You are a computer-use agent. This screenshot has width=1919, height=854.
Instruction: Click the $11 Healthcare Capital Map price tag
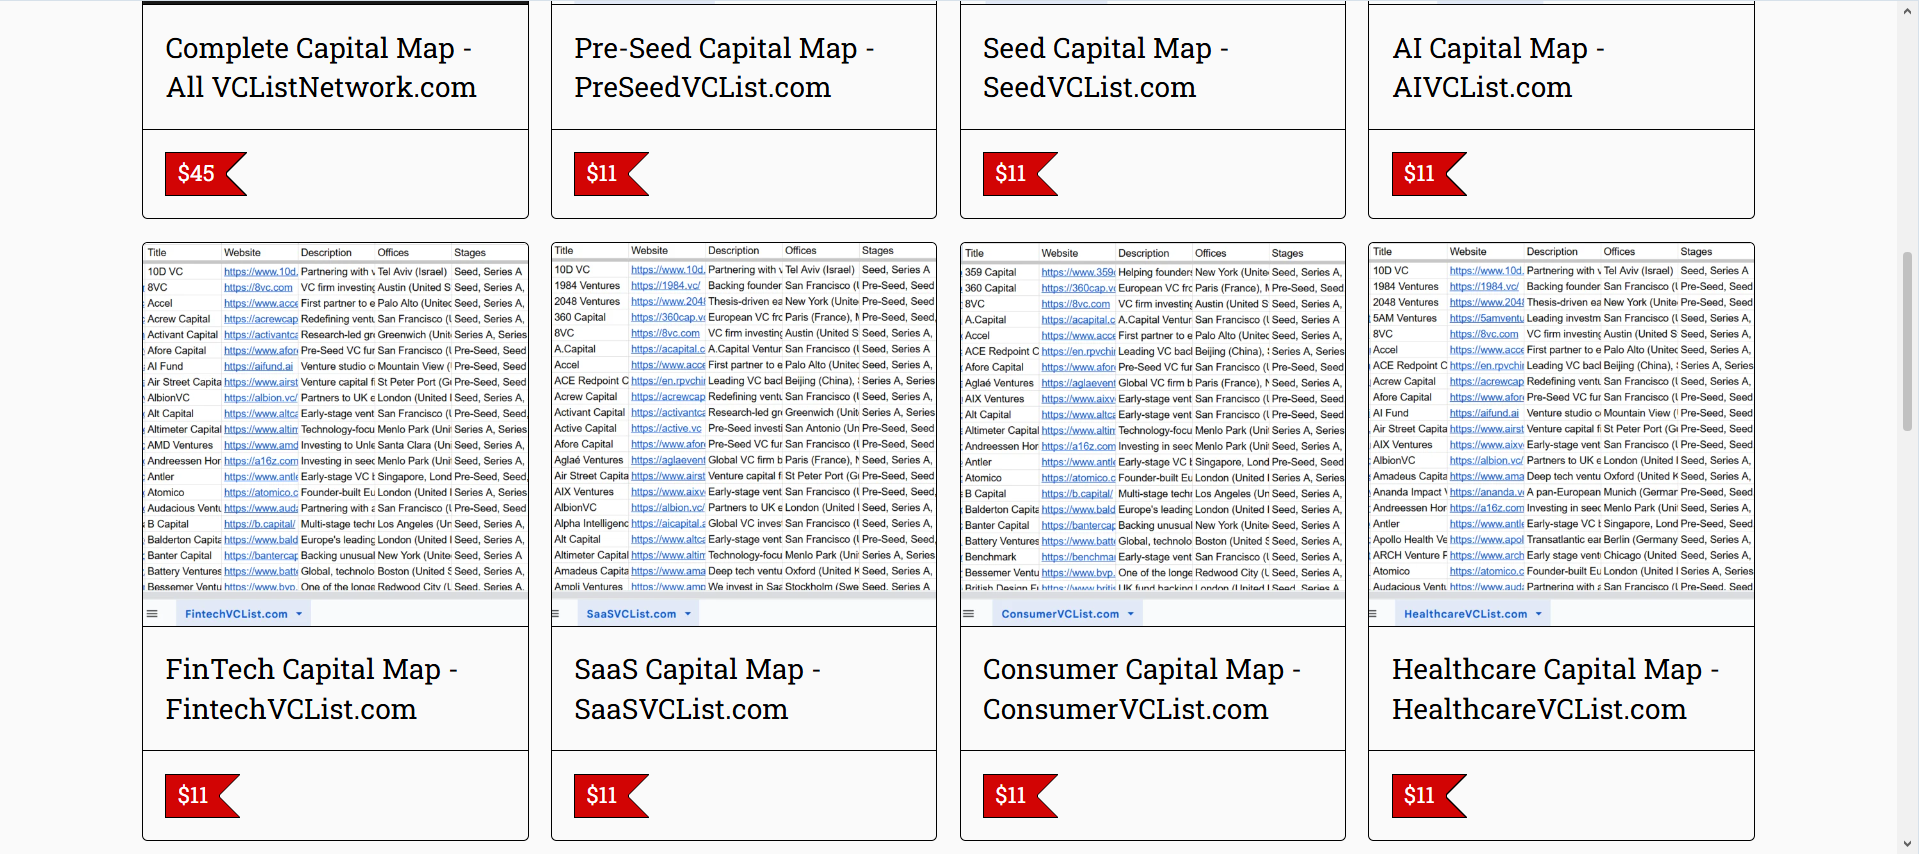(1429, 796)
